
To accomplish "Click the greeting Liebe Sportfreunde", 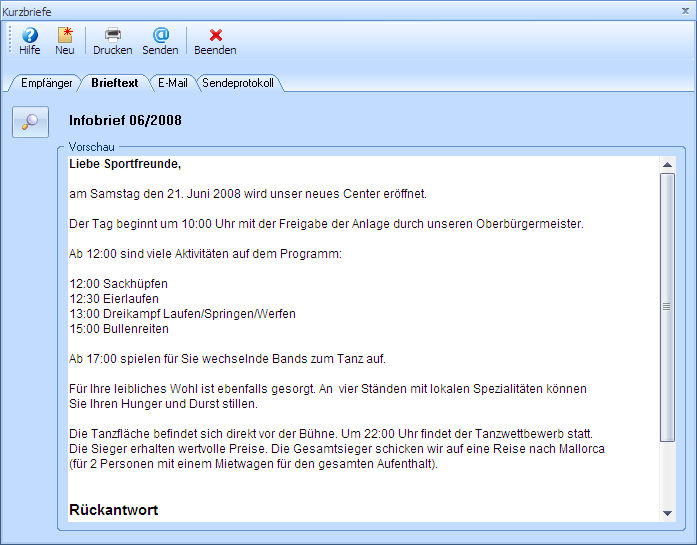I will click(125, 164).
